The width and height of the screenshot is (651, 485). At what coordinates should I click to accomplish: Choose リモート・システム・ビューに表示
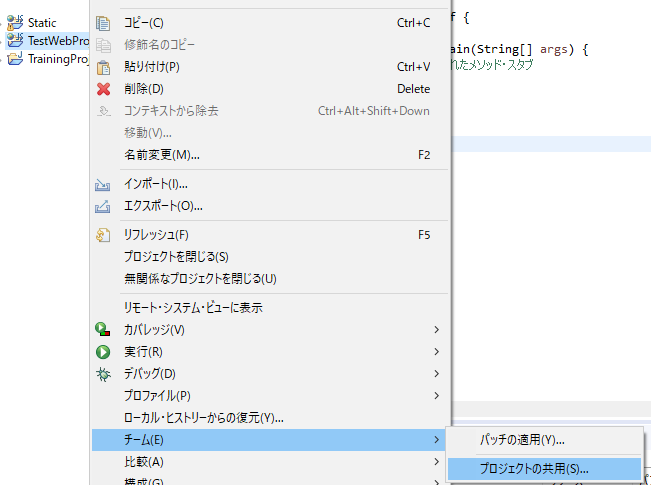pos(270,308)
